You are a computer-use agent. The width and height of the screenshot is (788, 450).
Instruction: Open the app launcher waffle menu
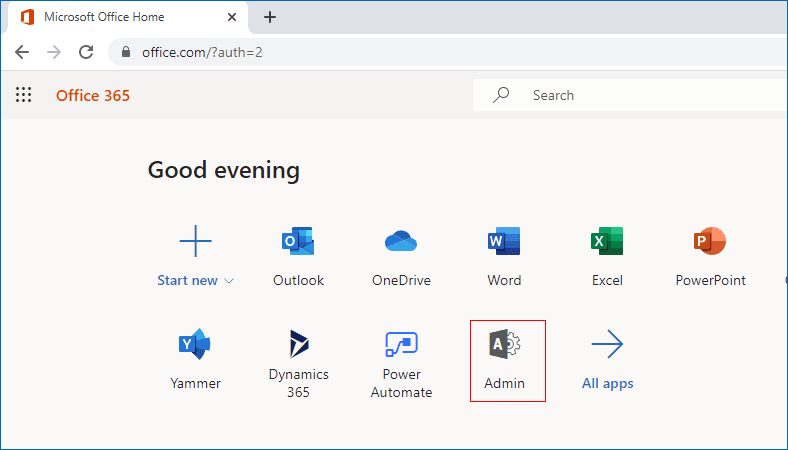pyautogui.click(x=24, y=95)
